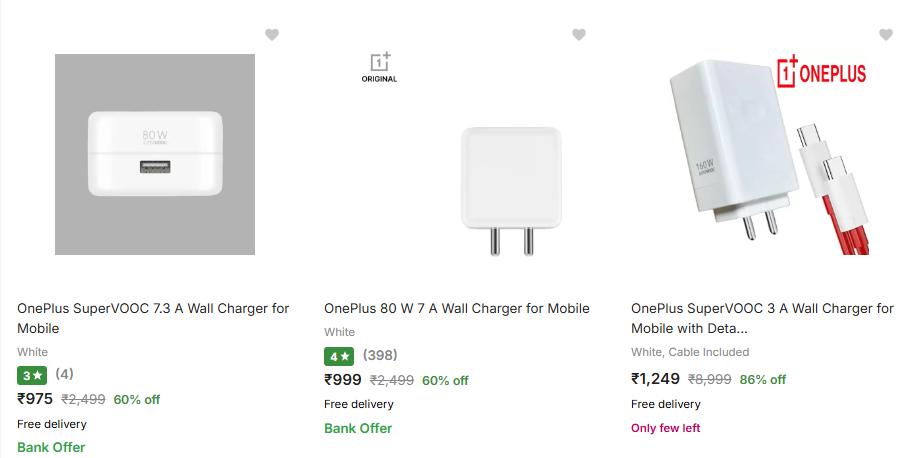This screenshot has height=458, width=914.
Task: View the white two-pin charger image
Action: pos(511,191)
